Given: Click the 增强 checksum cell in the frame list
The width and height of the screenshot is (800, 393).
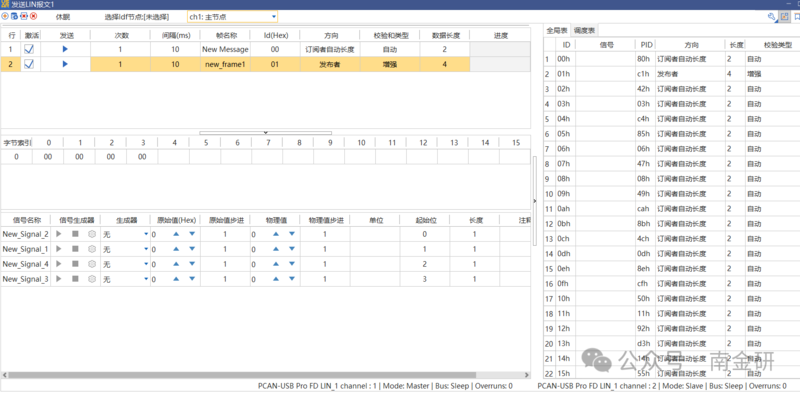Looking at the screenshot, I should click(x=390, y=64).
